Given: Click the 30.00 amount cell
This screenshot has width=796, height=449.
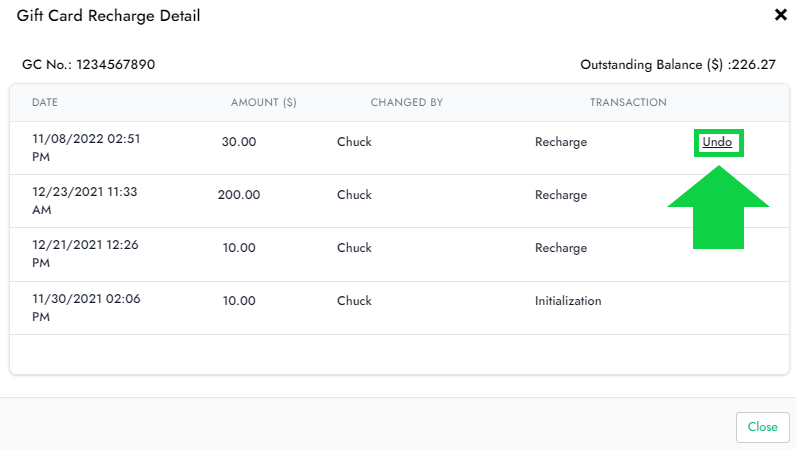Looking at the screenshot, I should coord(239,142).
